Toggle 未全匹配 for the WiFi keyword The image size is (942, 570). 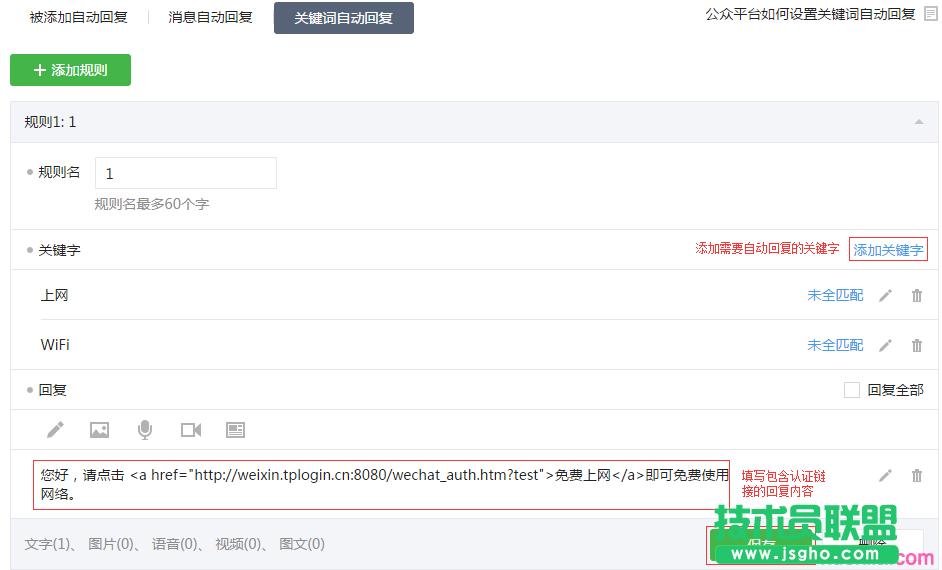tap(835, 346)
